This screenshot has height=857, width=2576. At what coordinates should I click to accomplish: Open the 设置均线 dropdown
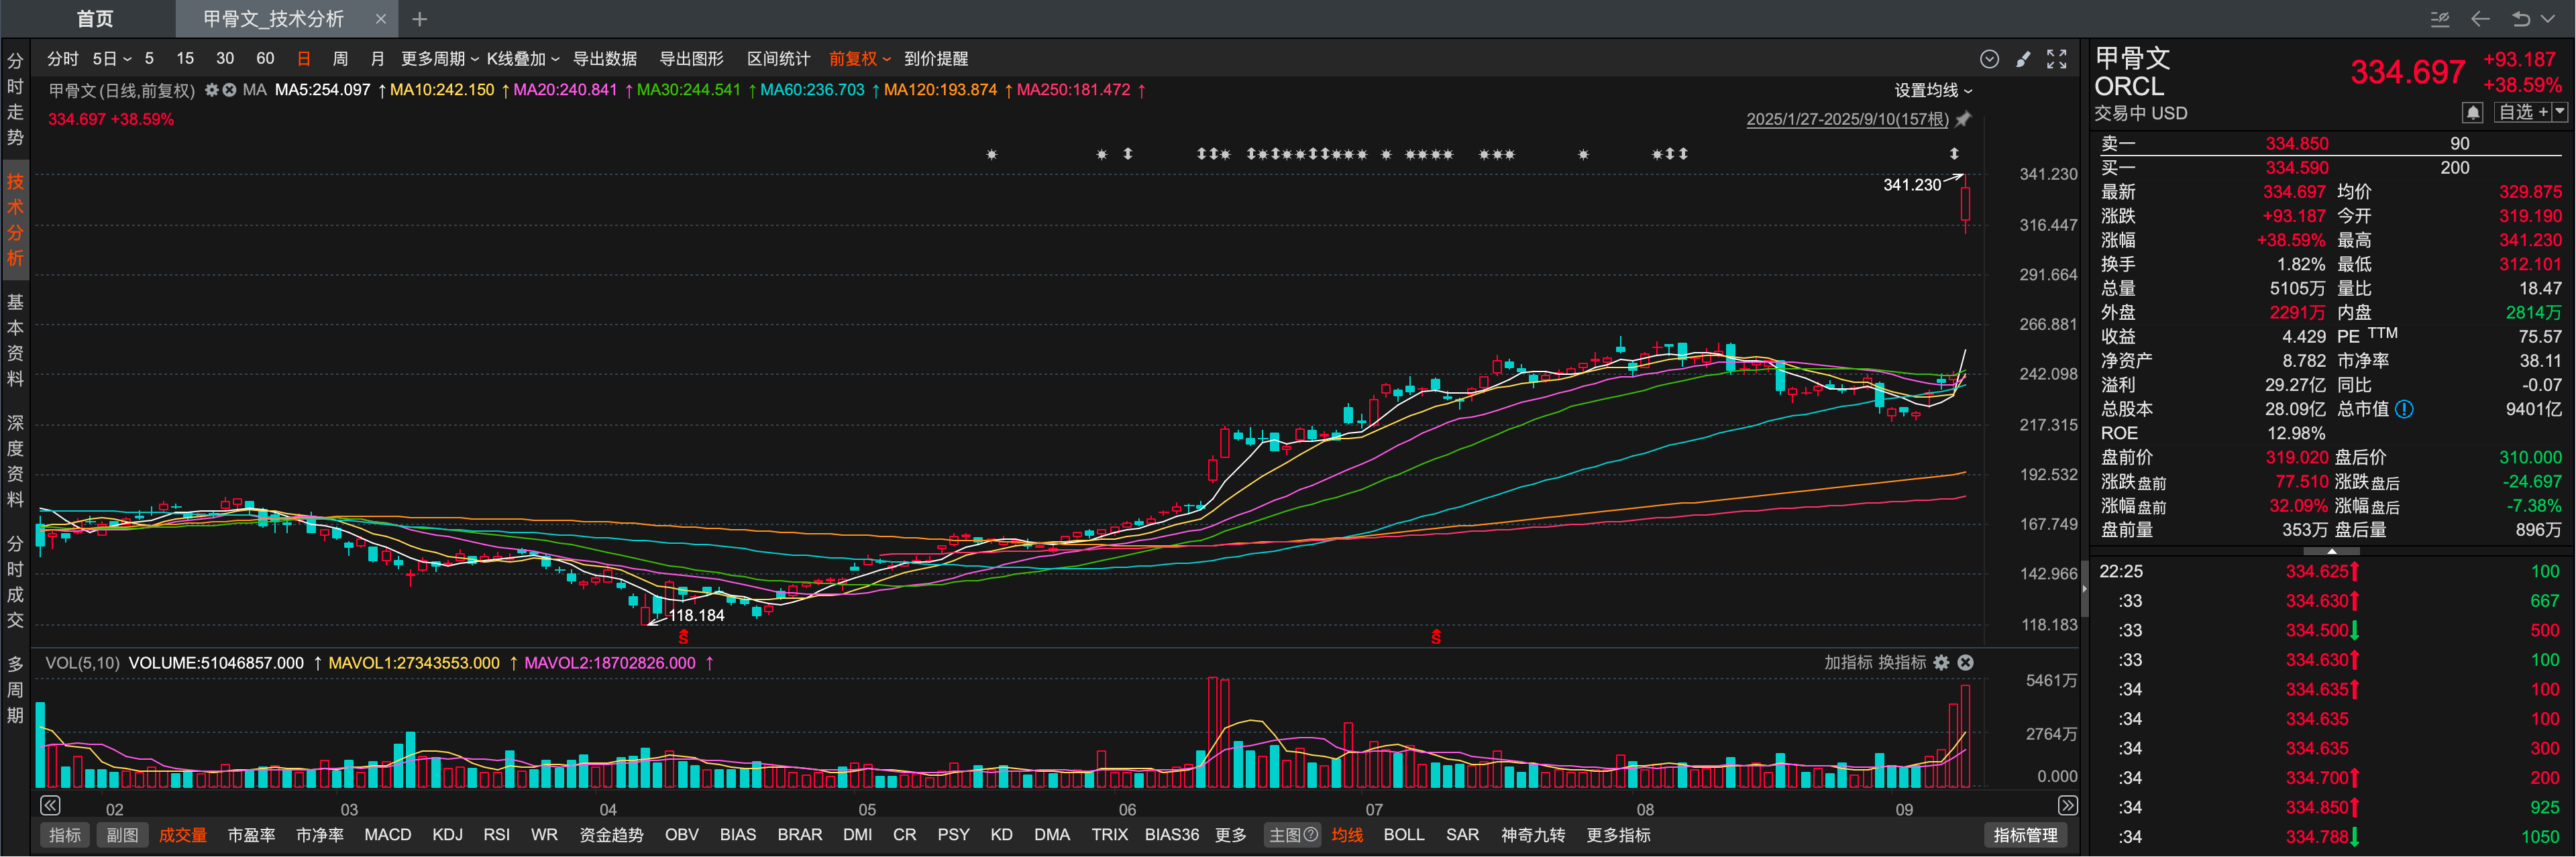point(1933,90)
